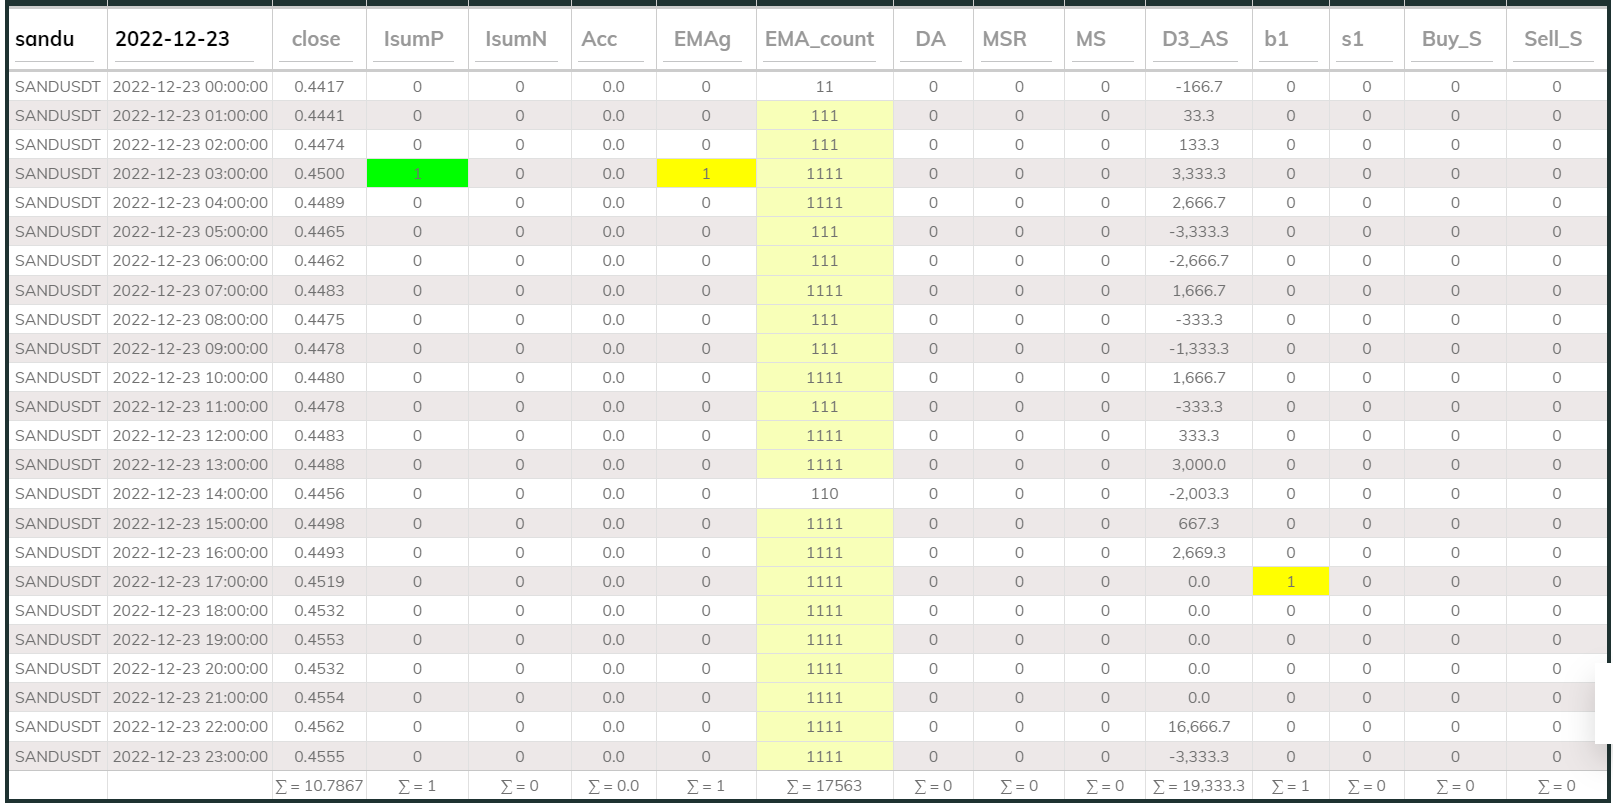Screen dimensions: 1613x805
Task: Select the yellow b1 cell at 17:00:00
Action: [x=1291, y=581]
